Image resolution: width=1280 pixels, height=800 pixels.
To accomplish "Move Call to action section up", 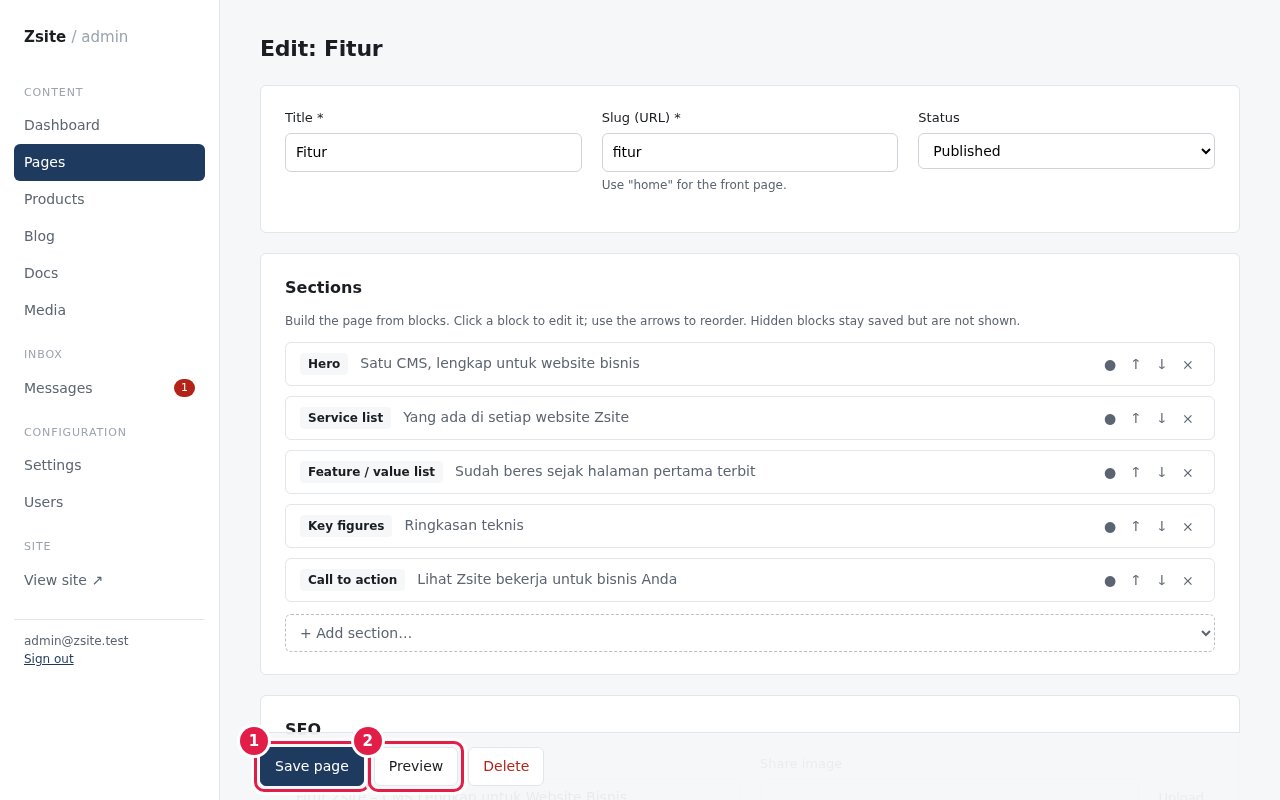I will point(1136,580).
